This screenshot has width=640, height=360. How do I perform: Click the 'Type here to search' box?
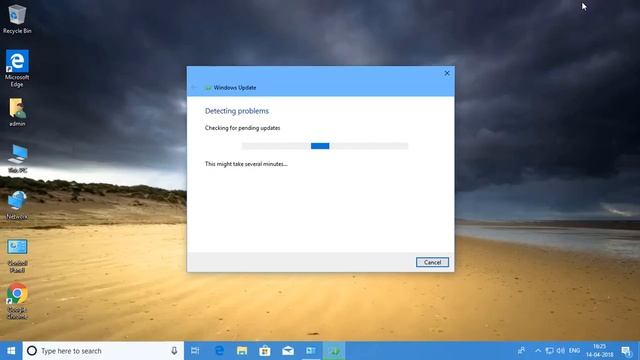point(103,351)
